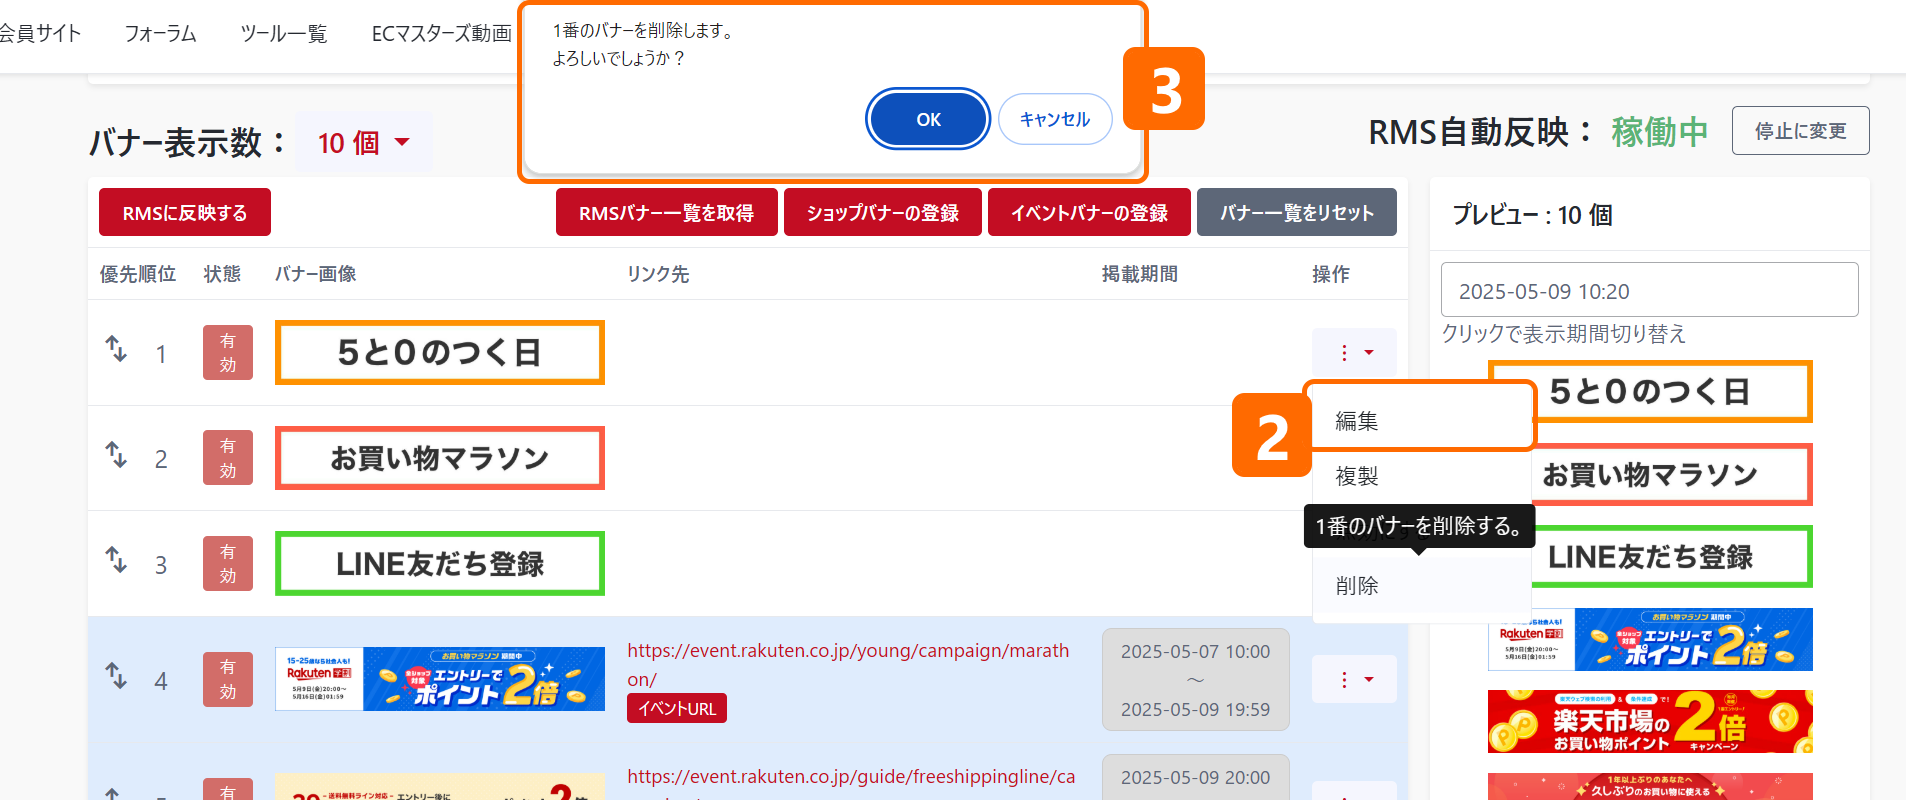
Task: Click イベントバナーの登録 button
Action: (x=1089, y=213)
